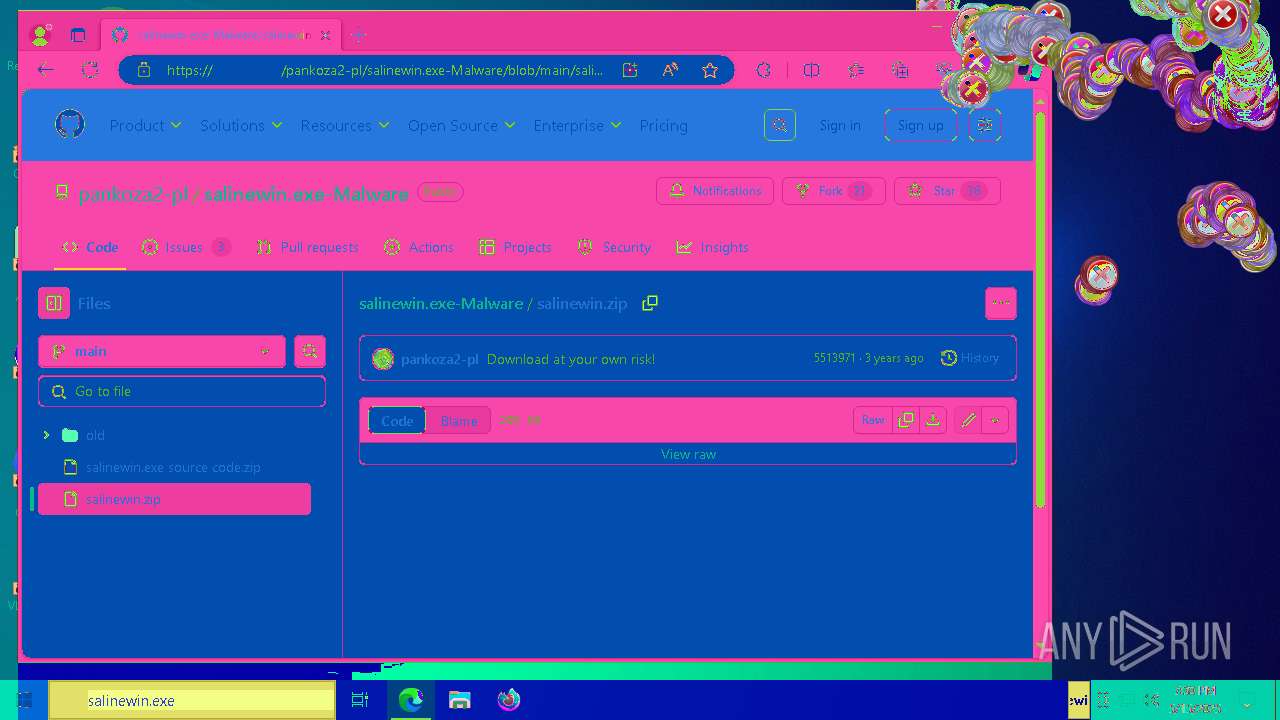Expand the old folder in file tree
Image resolution: width=1280 pixels, height=720 pixels.
46,435
